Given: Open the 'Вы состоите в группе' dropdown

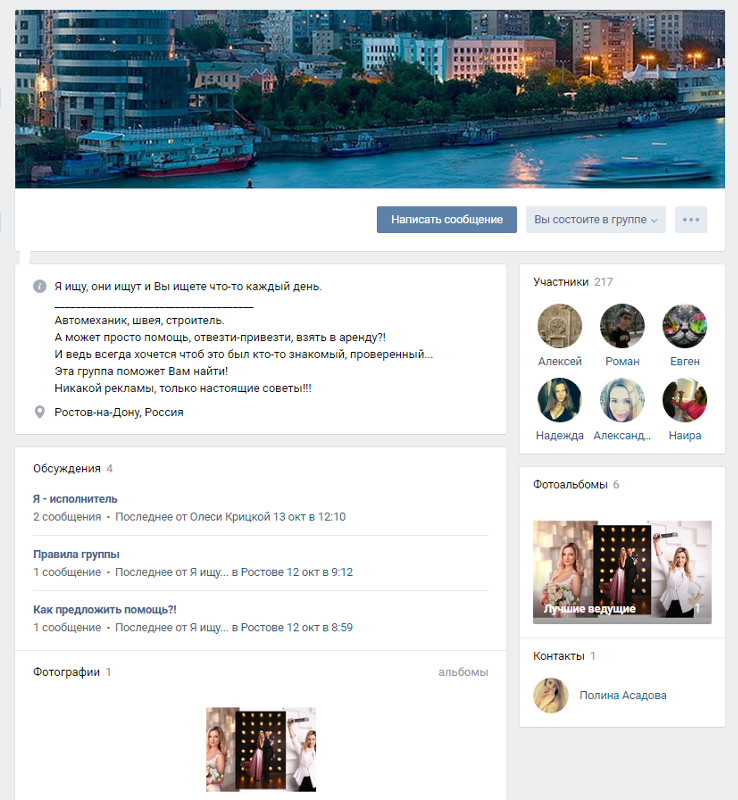Looking at the screenshot, I should point(596,219).
